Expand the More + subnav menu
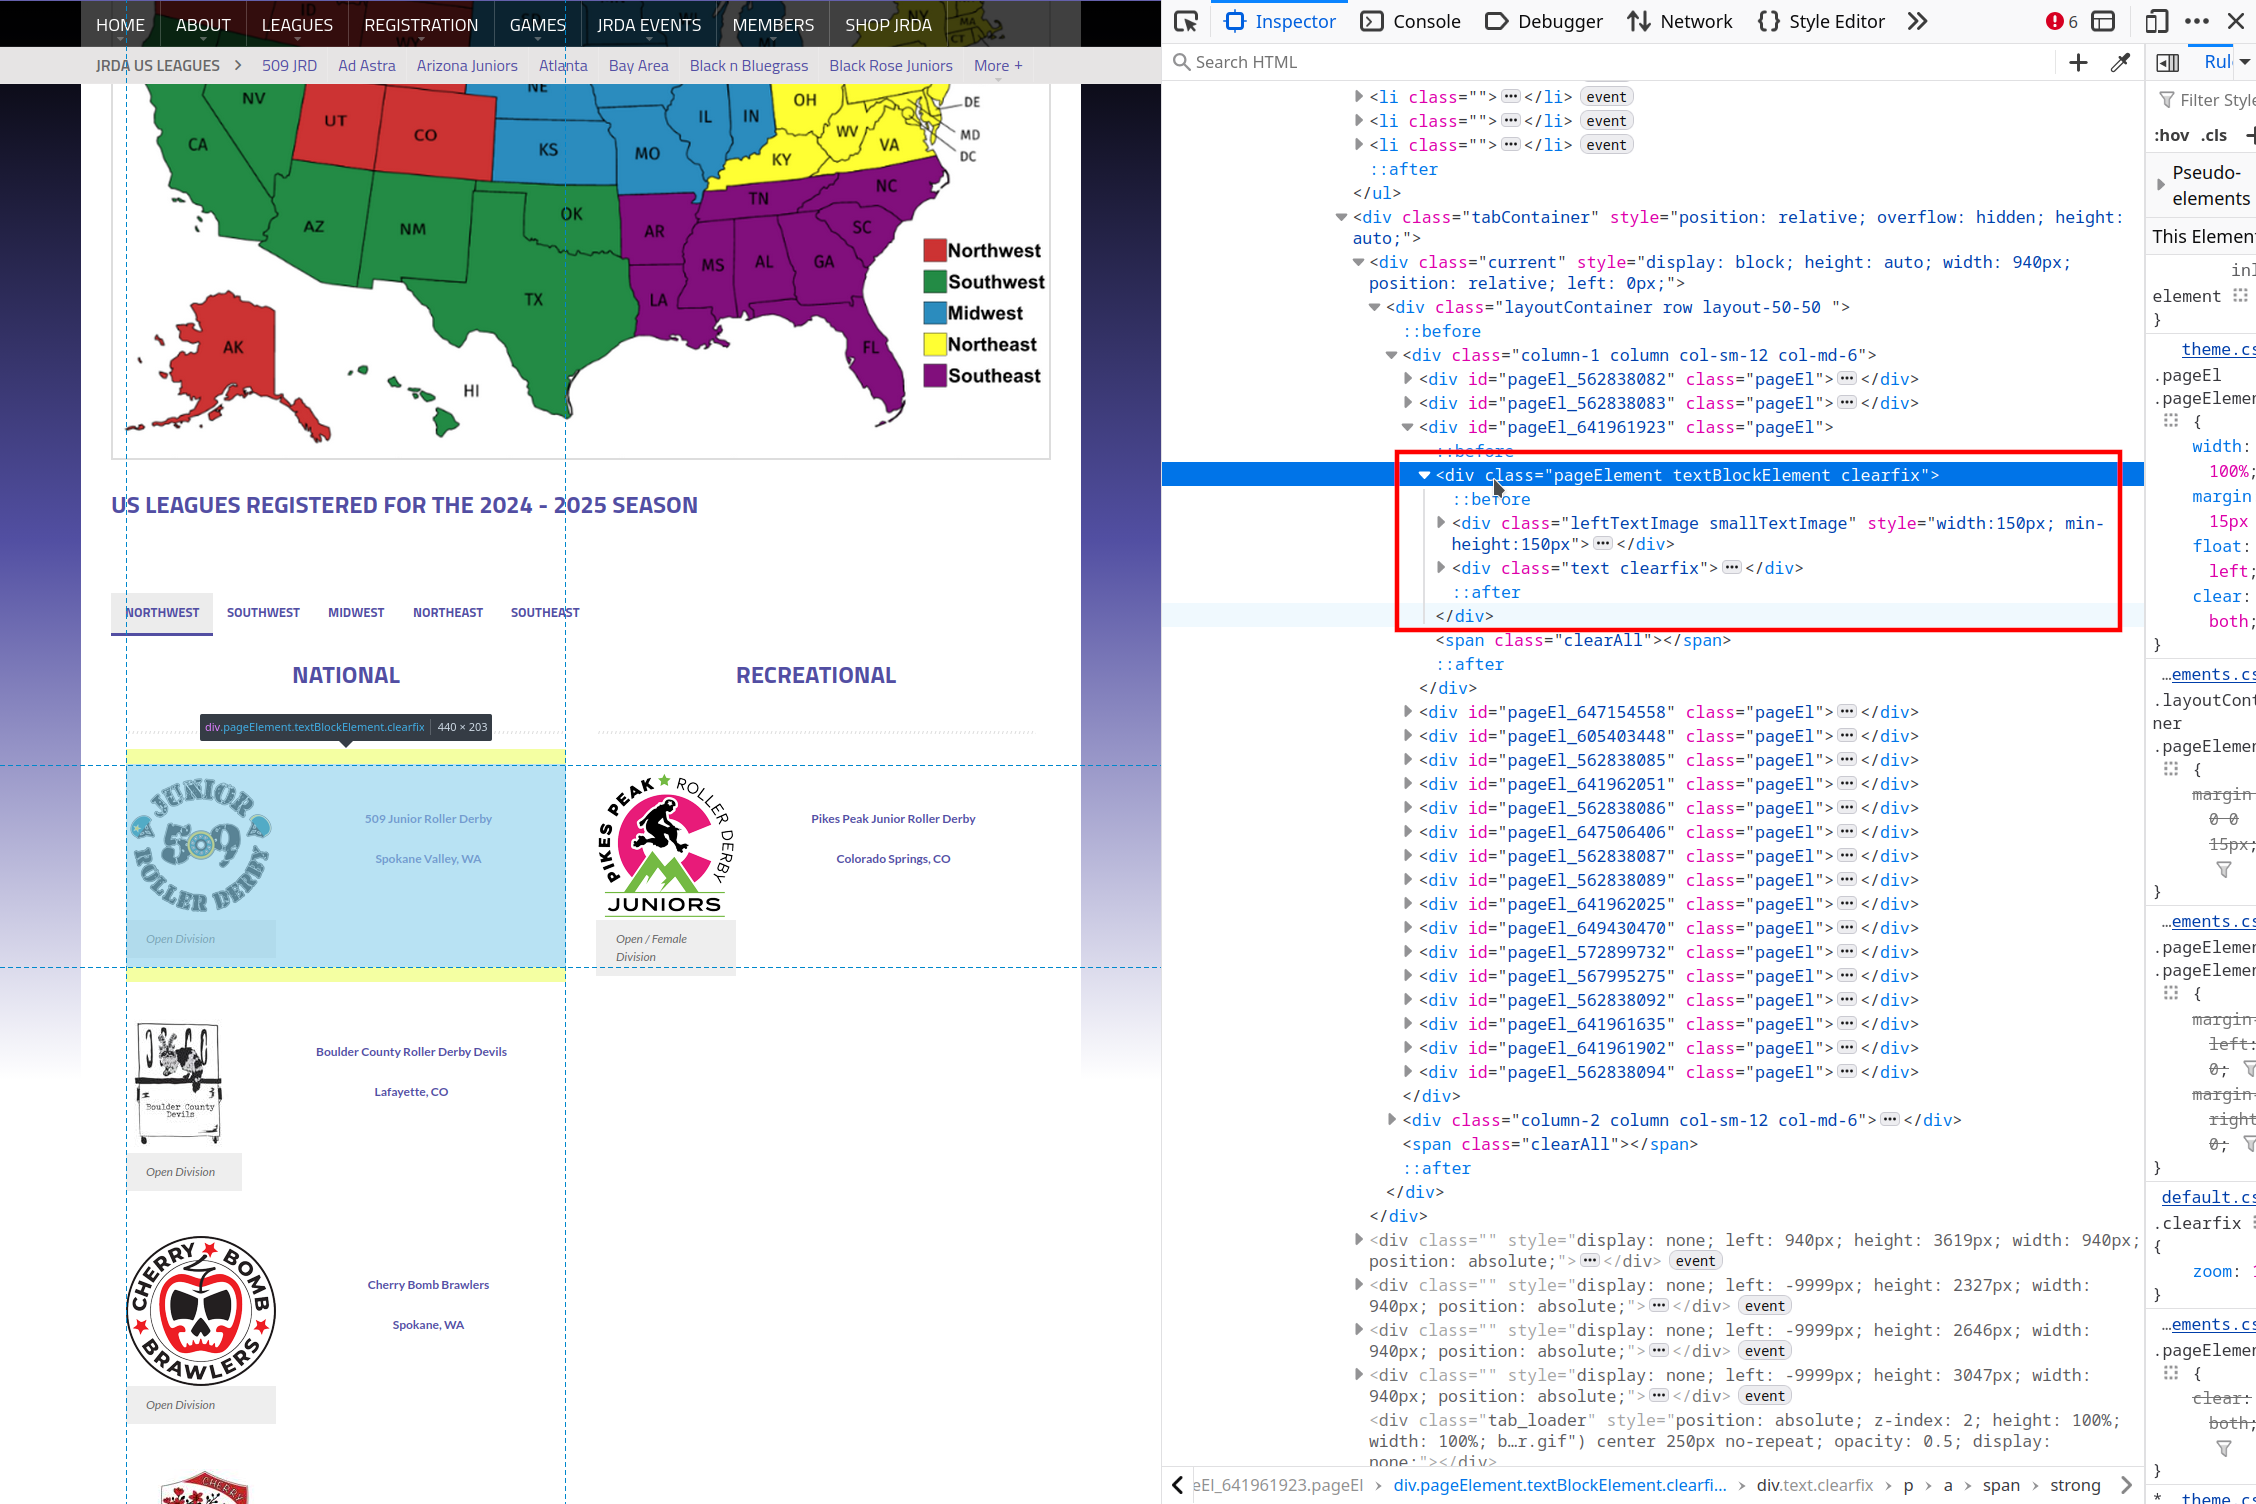2256x1504 pixels. pos(998,66)
